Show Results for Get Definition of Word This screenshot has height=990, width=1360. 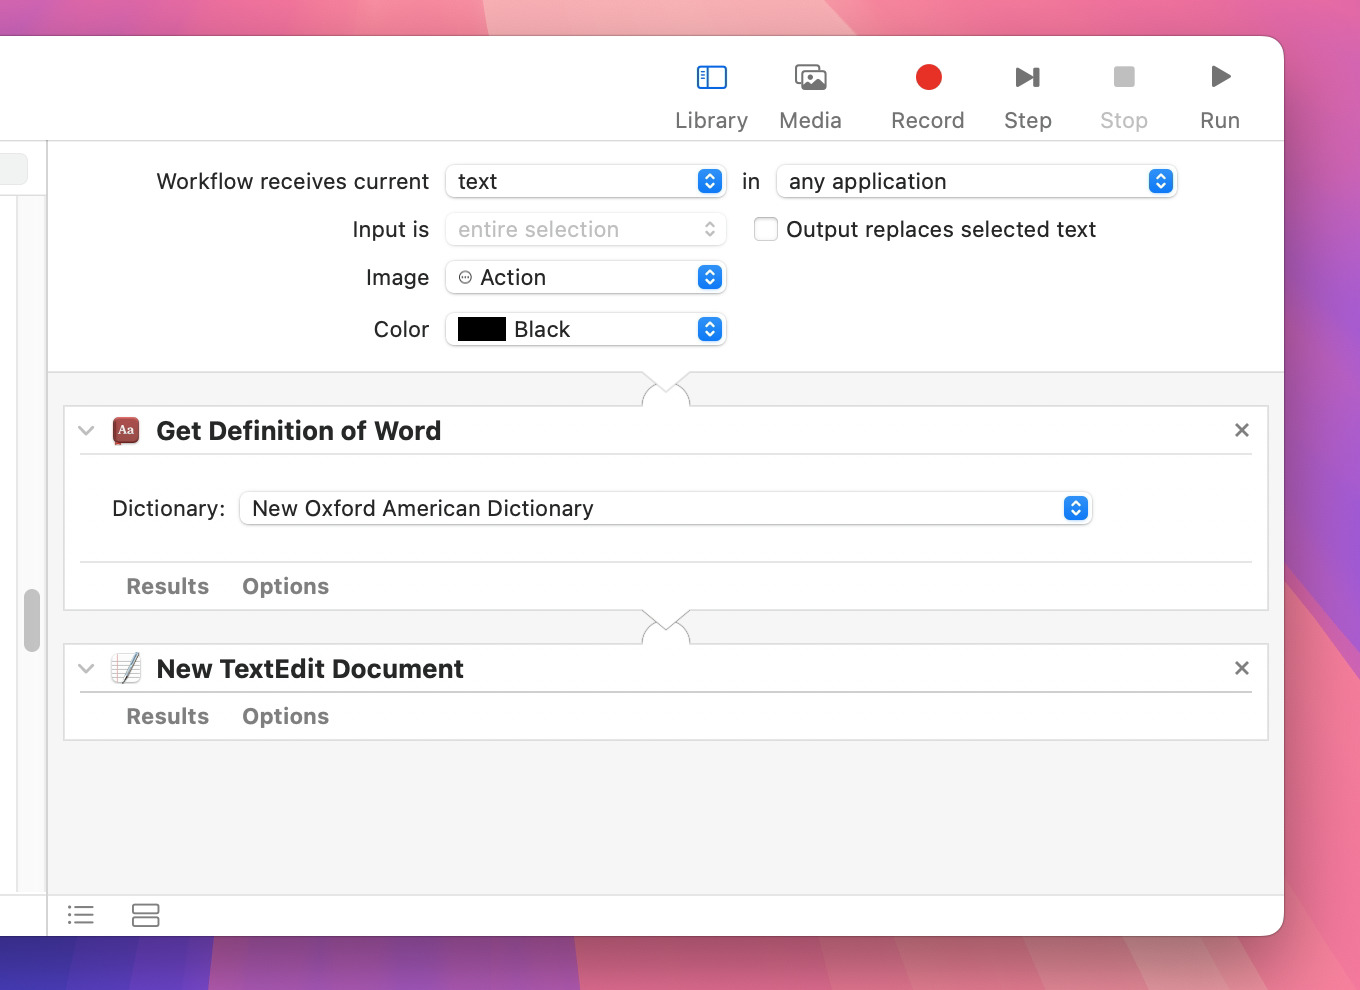coord(168,586)
